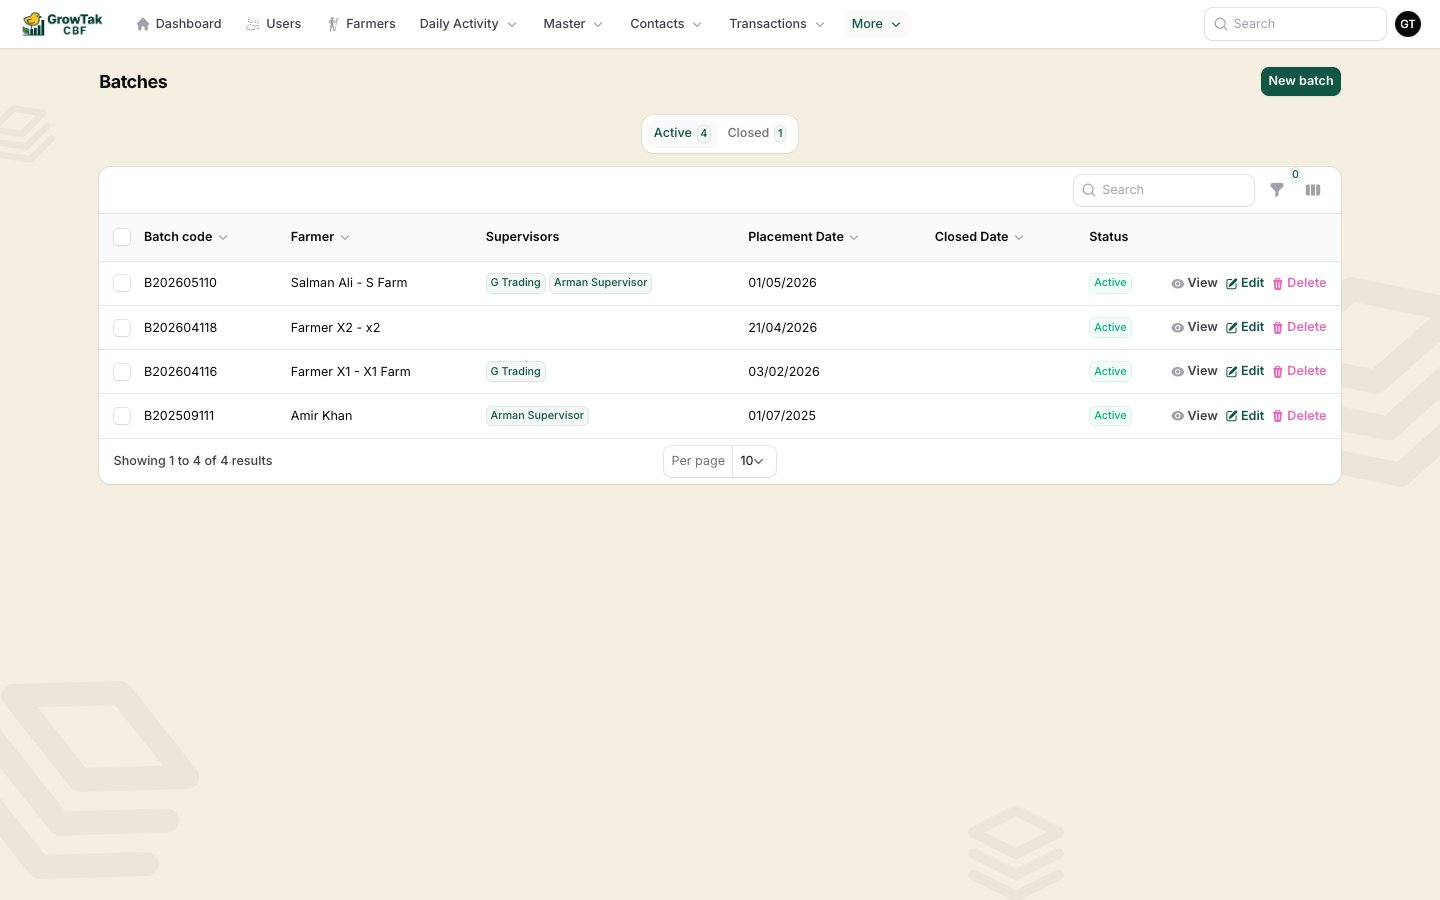This screenshot has height=900, width=1440.
Task: Click the text "Salman Ali - S Farm"
Action: tap(349, 283)
